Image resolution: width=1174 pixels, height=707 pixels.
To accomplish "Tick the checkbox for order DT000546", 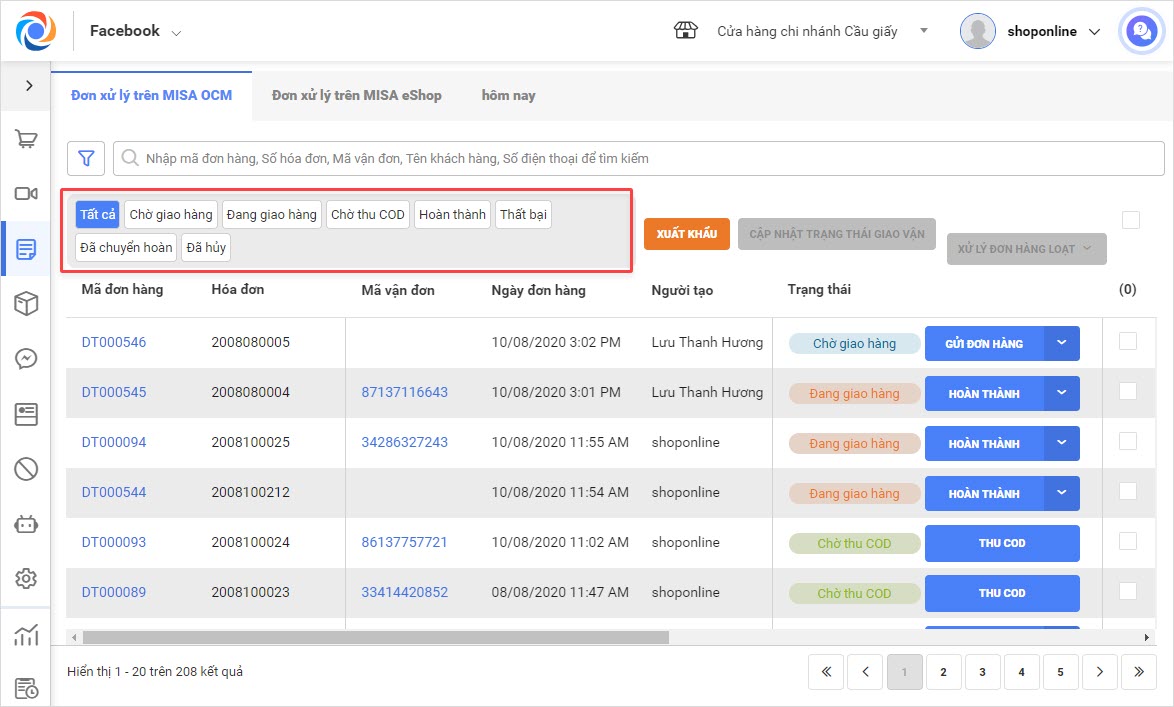I will (1128, 341).
